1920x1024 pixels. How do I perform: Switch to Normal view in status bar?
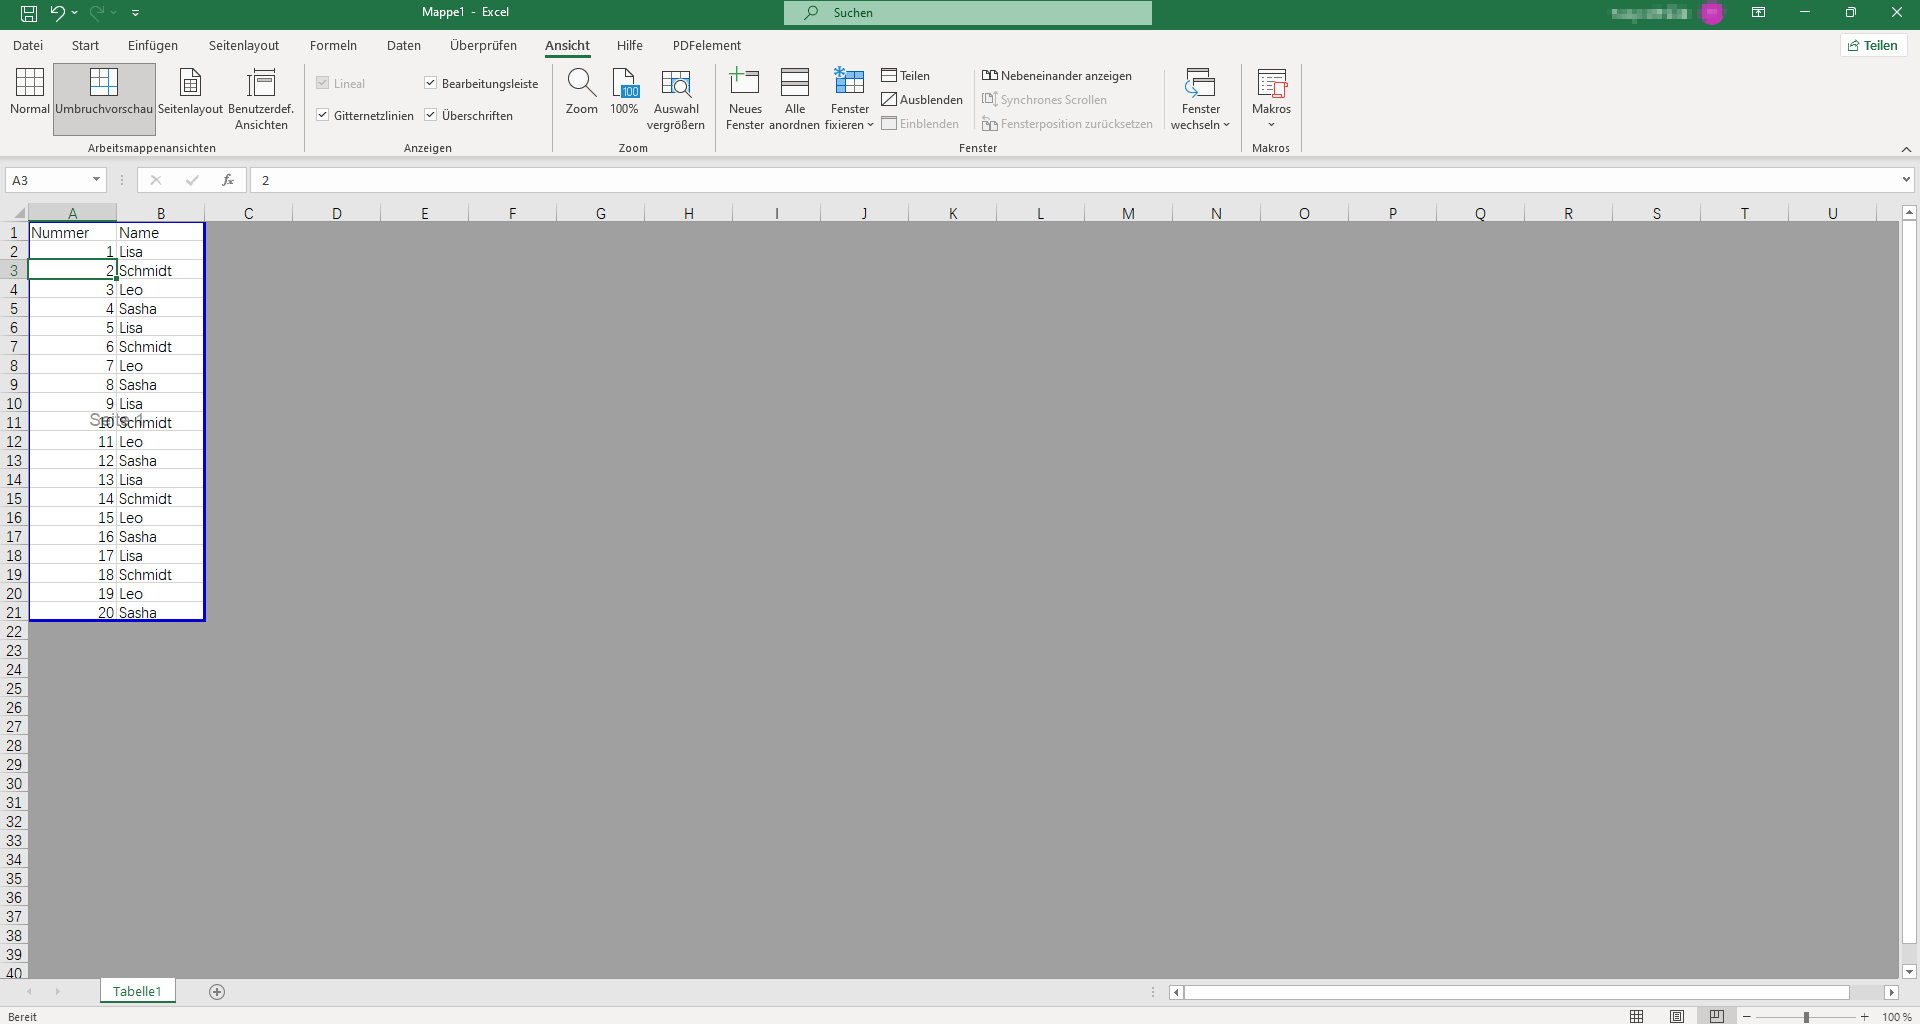click(x=1636, y=1017)
